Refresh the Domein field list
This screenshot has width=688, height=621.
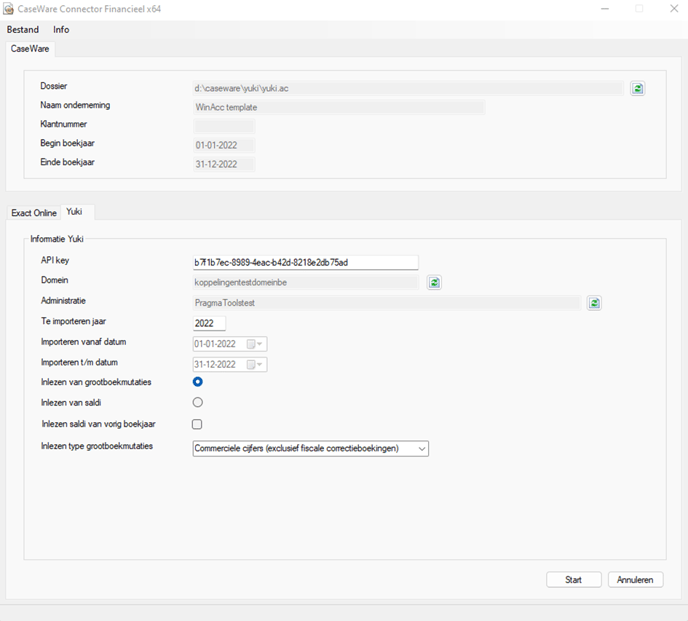[x=434, y=283]
